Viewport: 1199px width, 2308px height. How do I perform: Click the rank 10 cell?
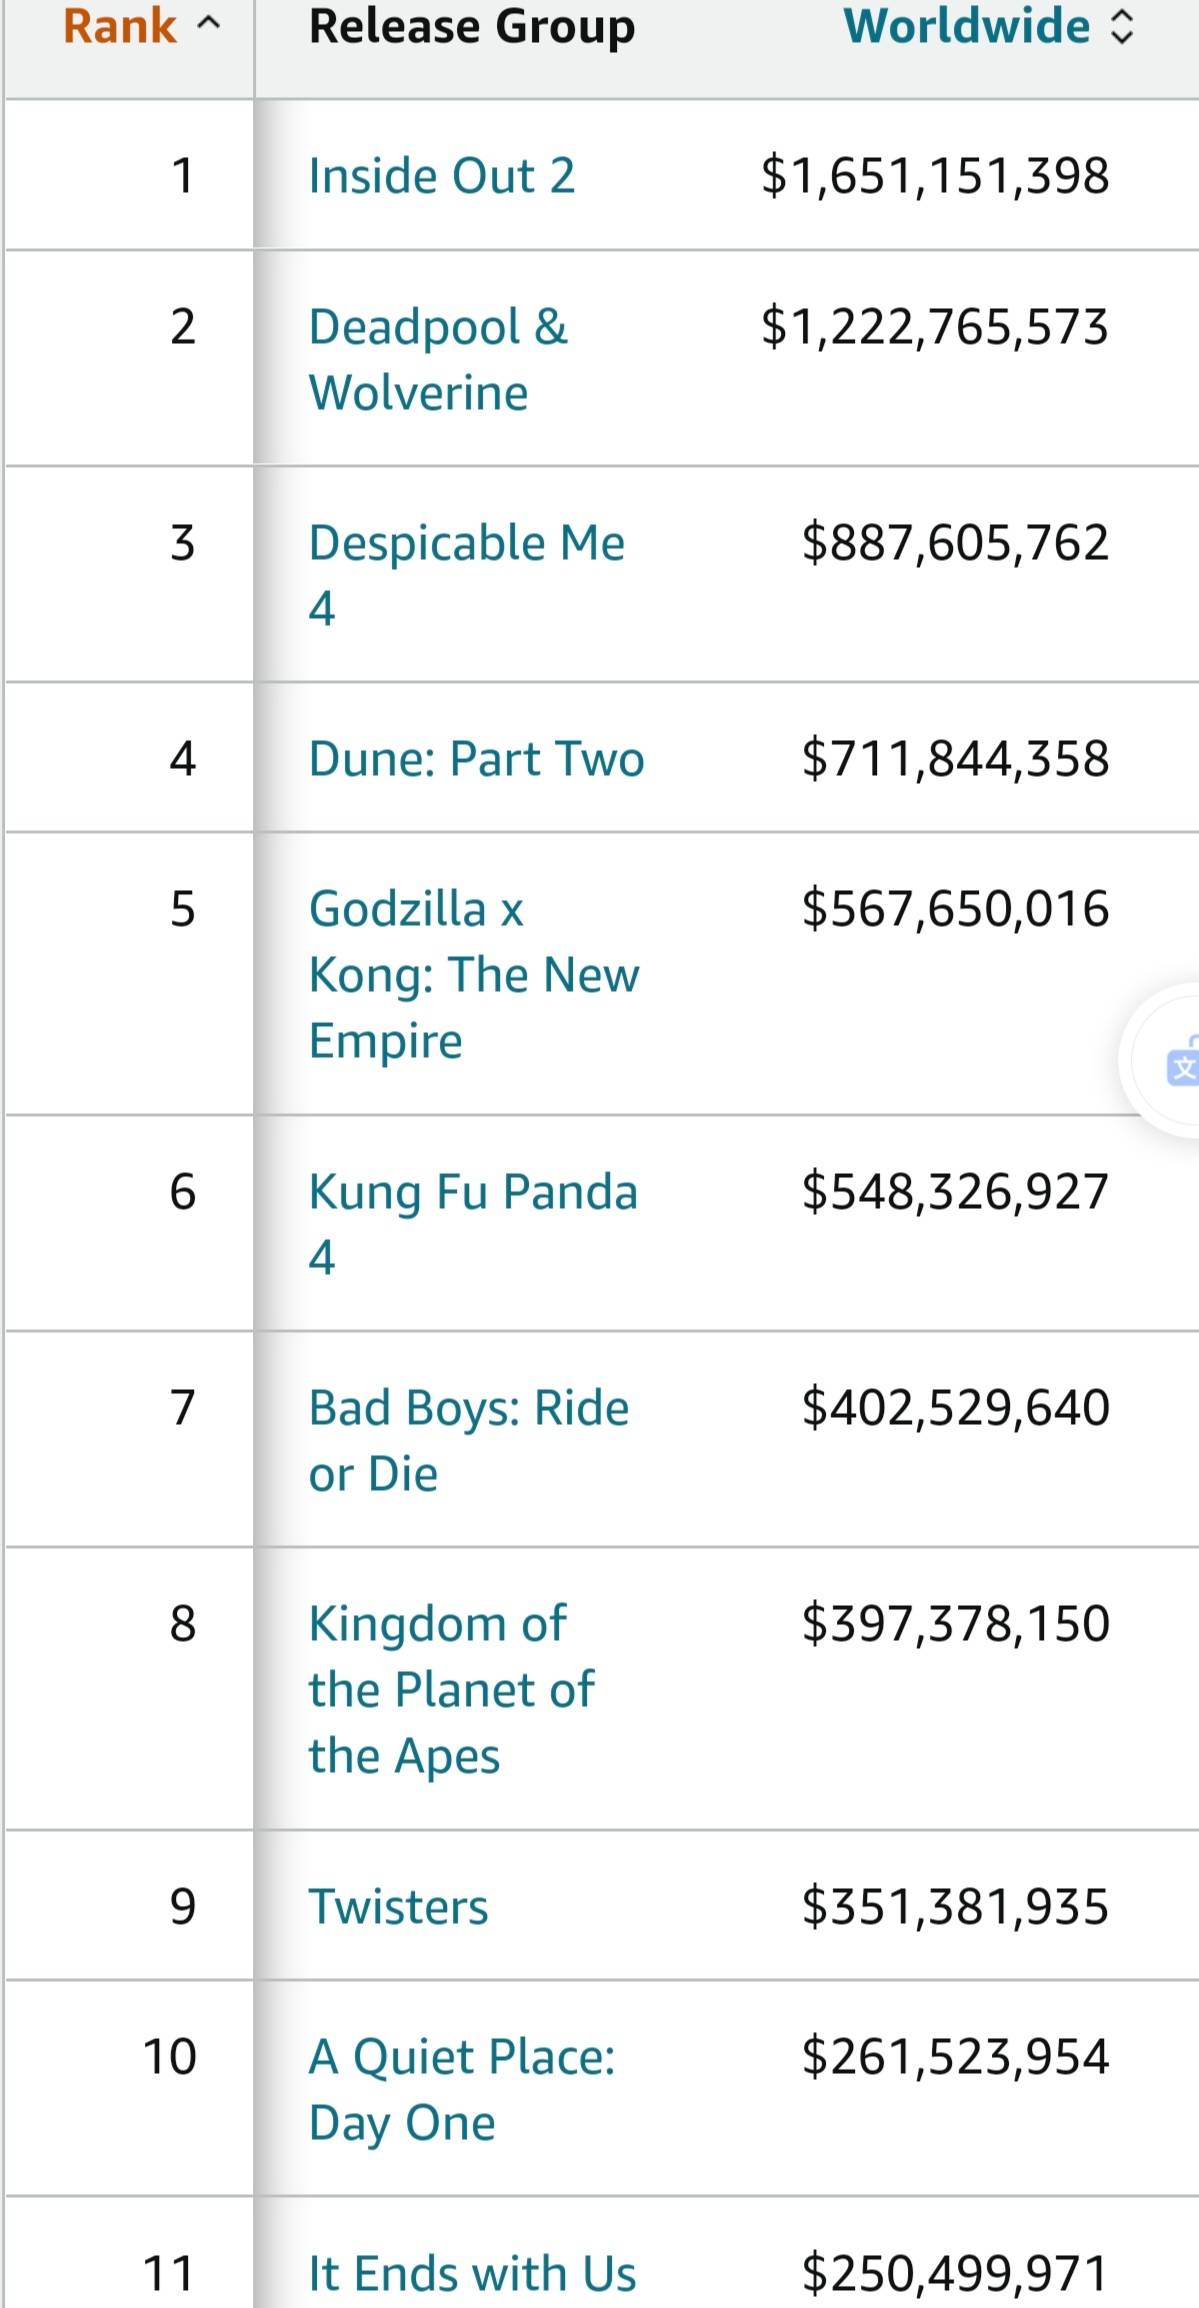point(170,2057)
